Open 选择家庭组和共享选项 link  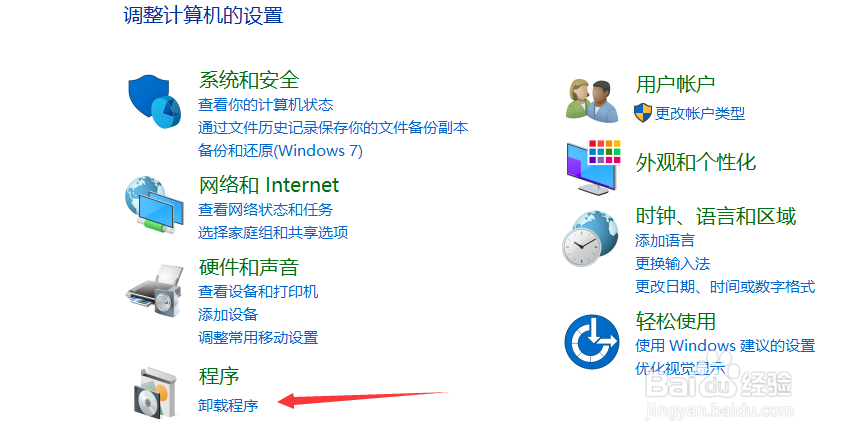click(273, 232)
